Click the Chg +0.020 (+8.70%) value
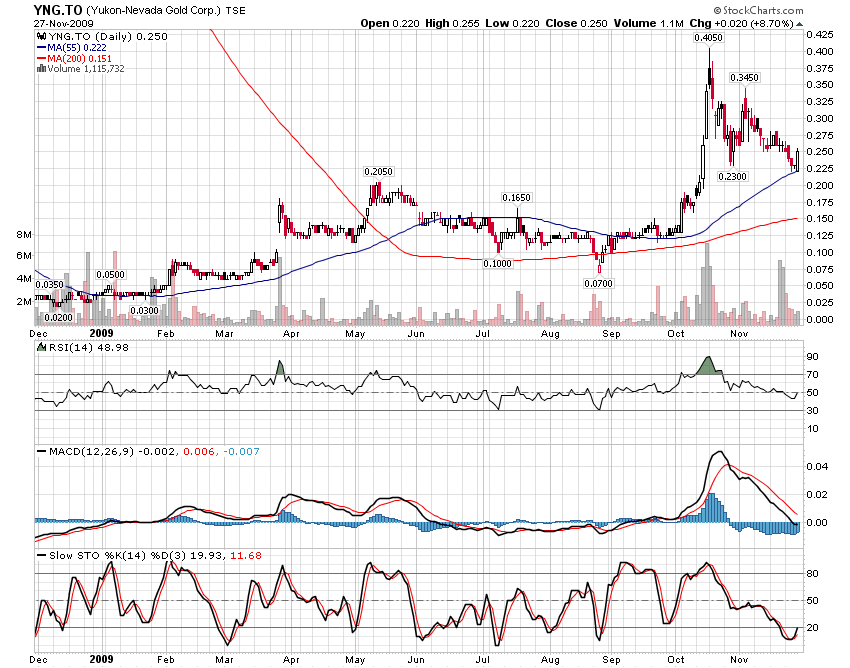850x668 pixels. pos(742,23)
